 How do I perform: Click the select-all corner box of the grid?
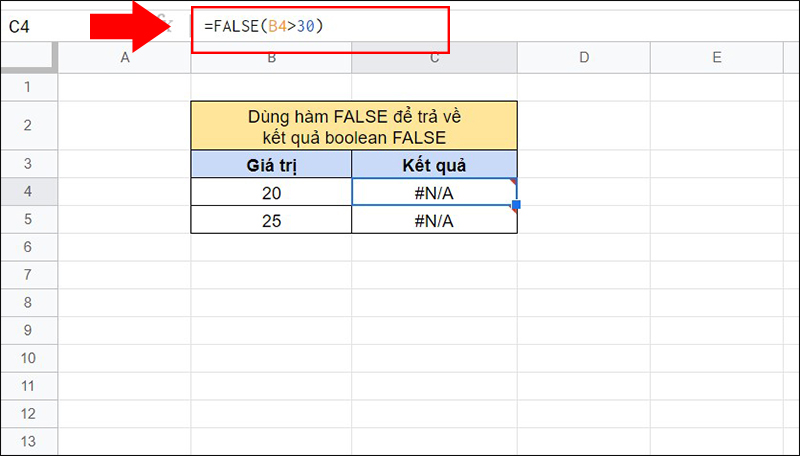coord(29,58)
